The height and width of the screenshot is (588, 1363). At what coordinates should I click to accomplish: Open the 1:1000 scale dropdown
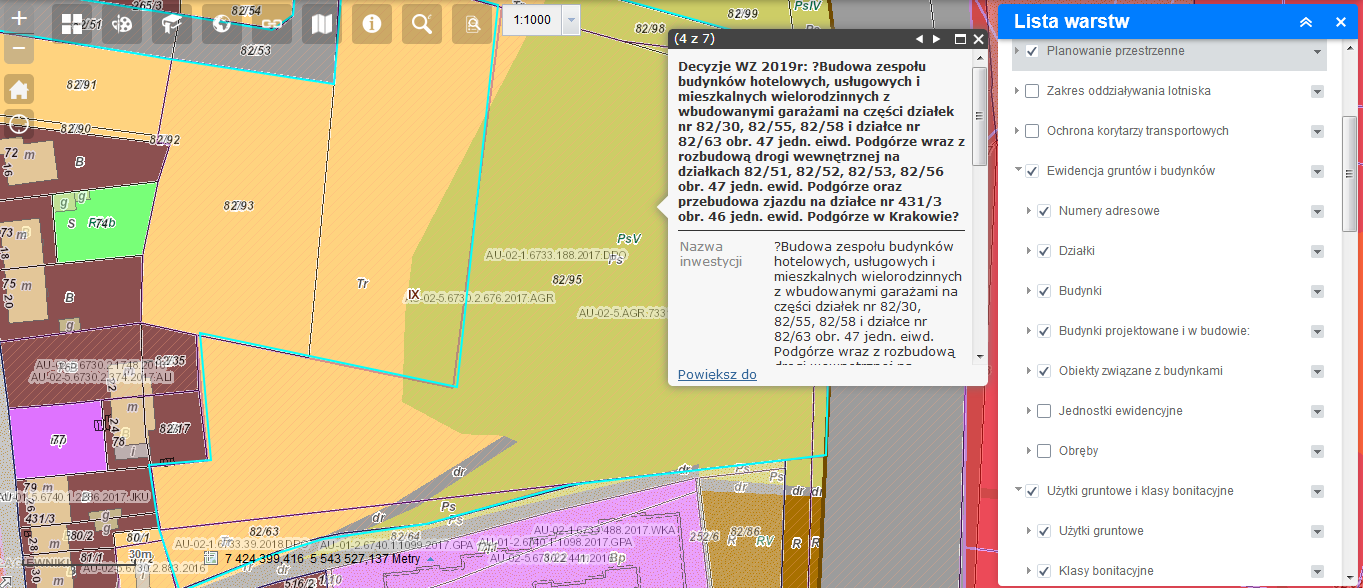[x=570, y=20]
